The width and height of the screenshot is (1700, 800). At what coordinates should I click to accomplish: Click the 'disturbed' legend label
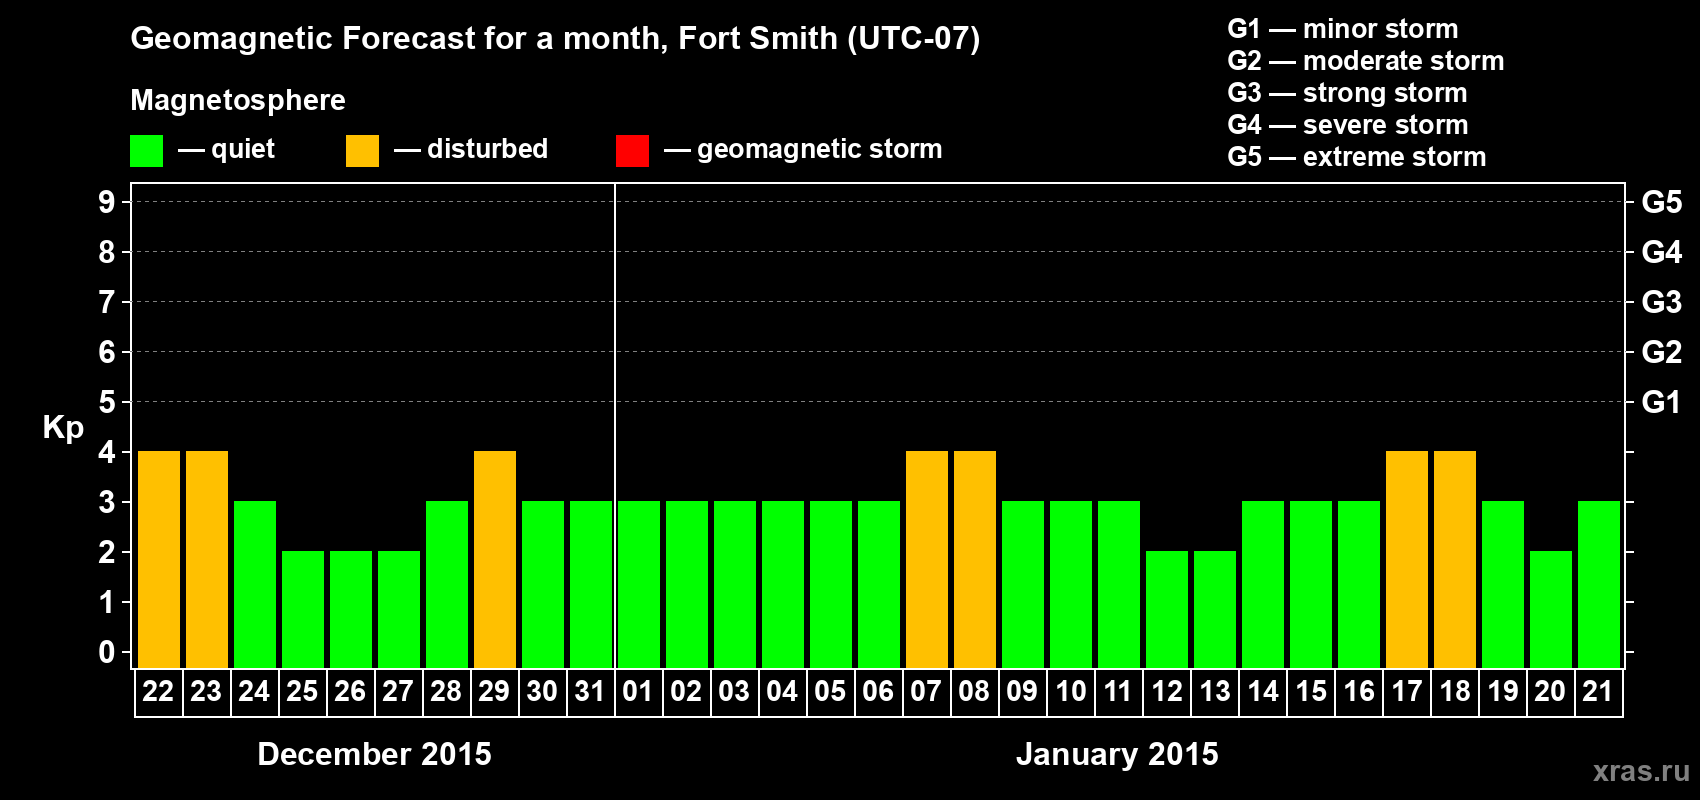[x=488, y=149]
